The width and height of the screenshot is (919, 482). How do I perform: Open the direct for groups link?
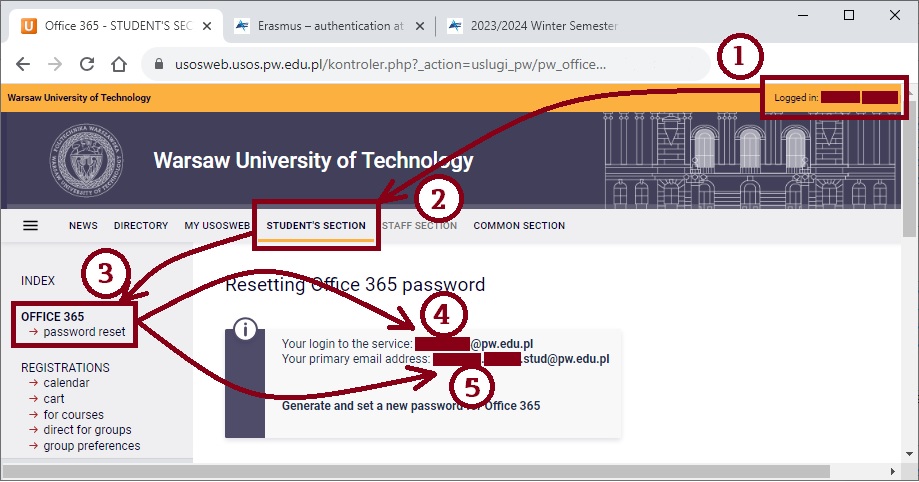pyautogui.click(x=87, y=430)
